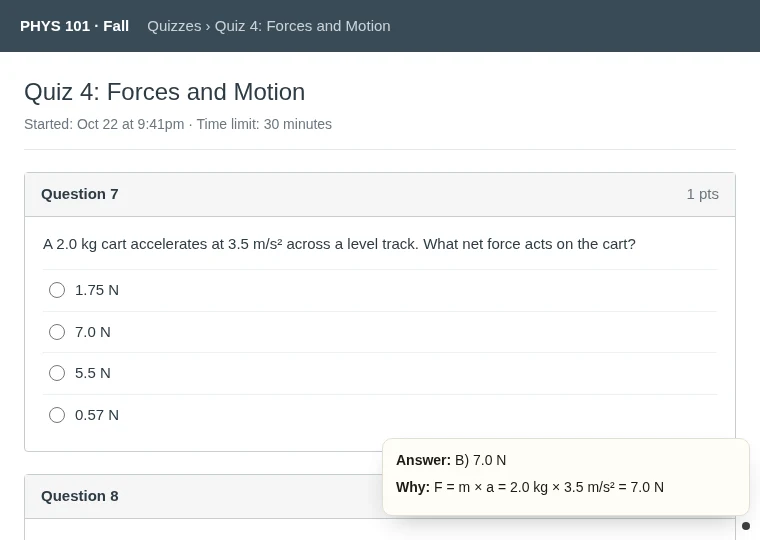The height and width of the screenshot is (540, 760).
Task: Click Quiz 4: Forces and Motion breadcrumb
Action: tap(302, 26)
